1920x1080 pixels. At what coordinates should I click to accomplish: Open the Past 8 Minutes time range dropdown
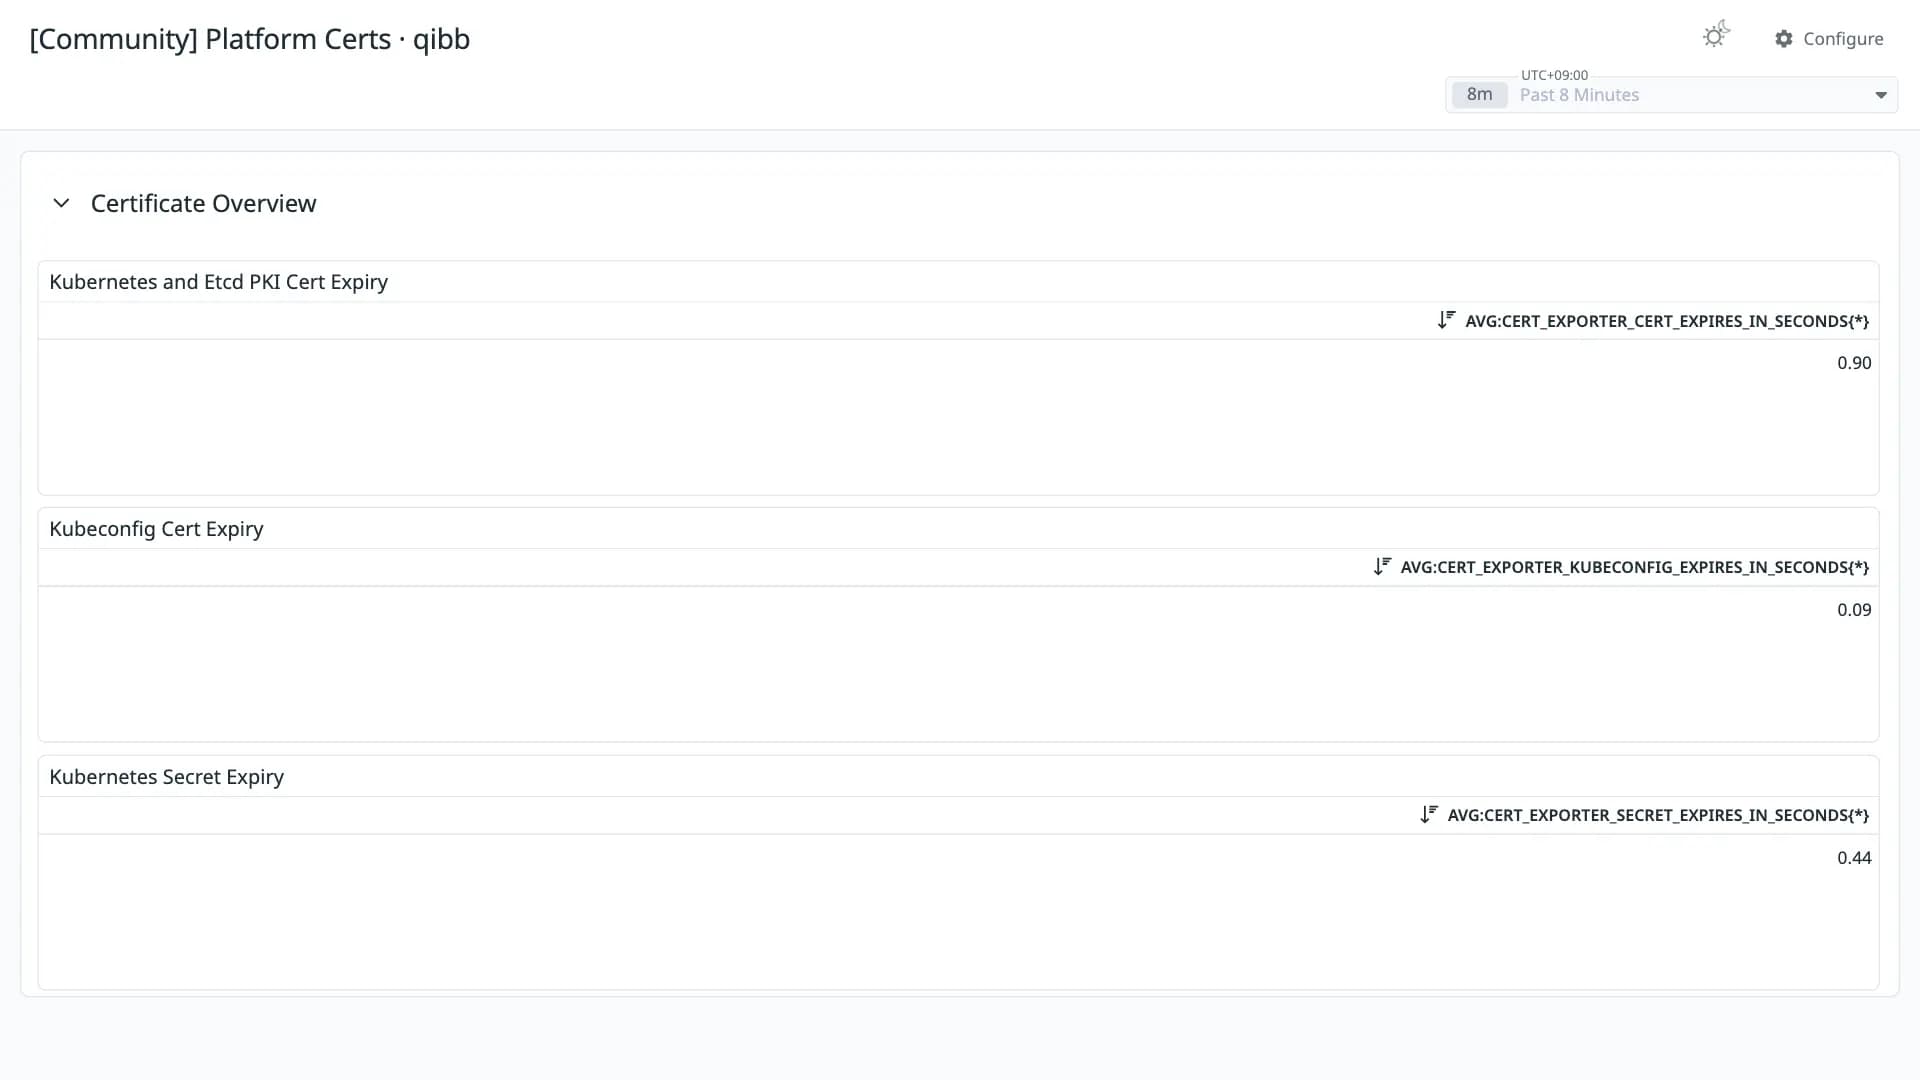1671,95
